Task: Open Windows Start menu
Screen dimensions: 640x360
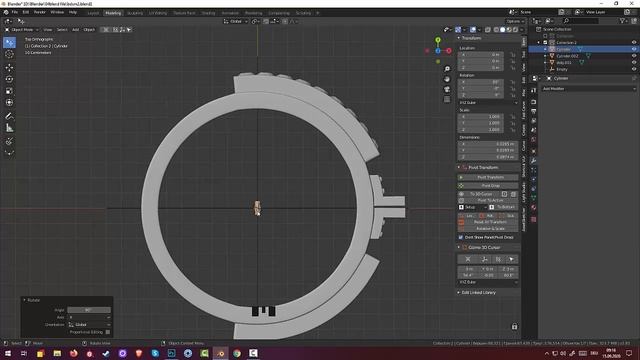Action: (x=8, y=353)
